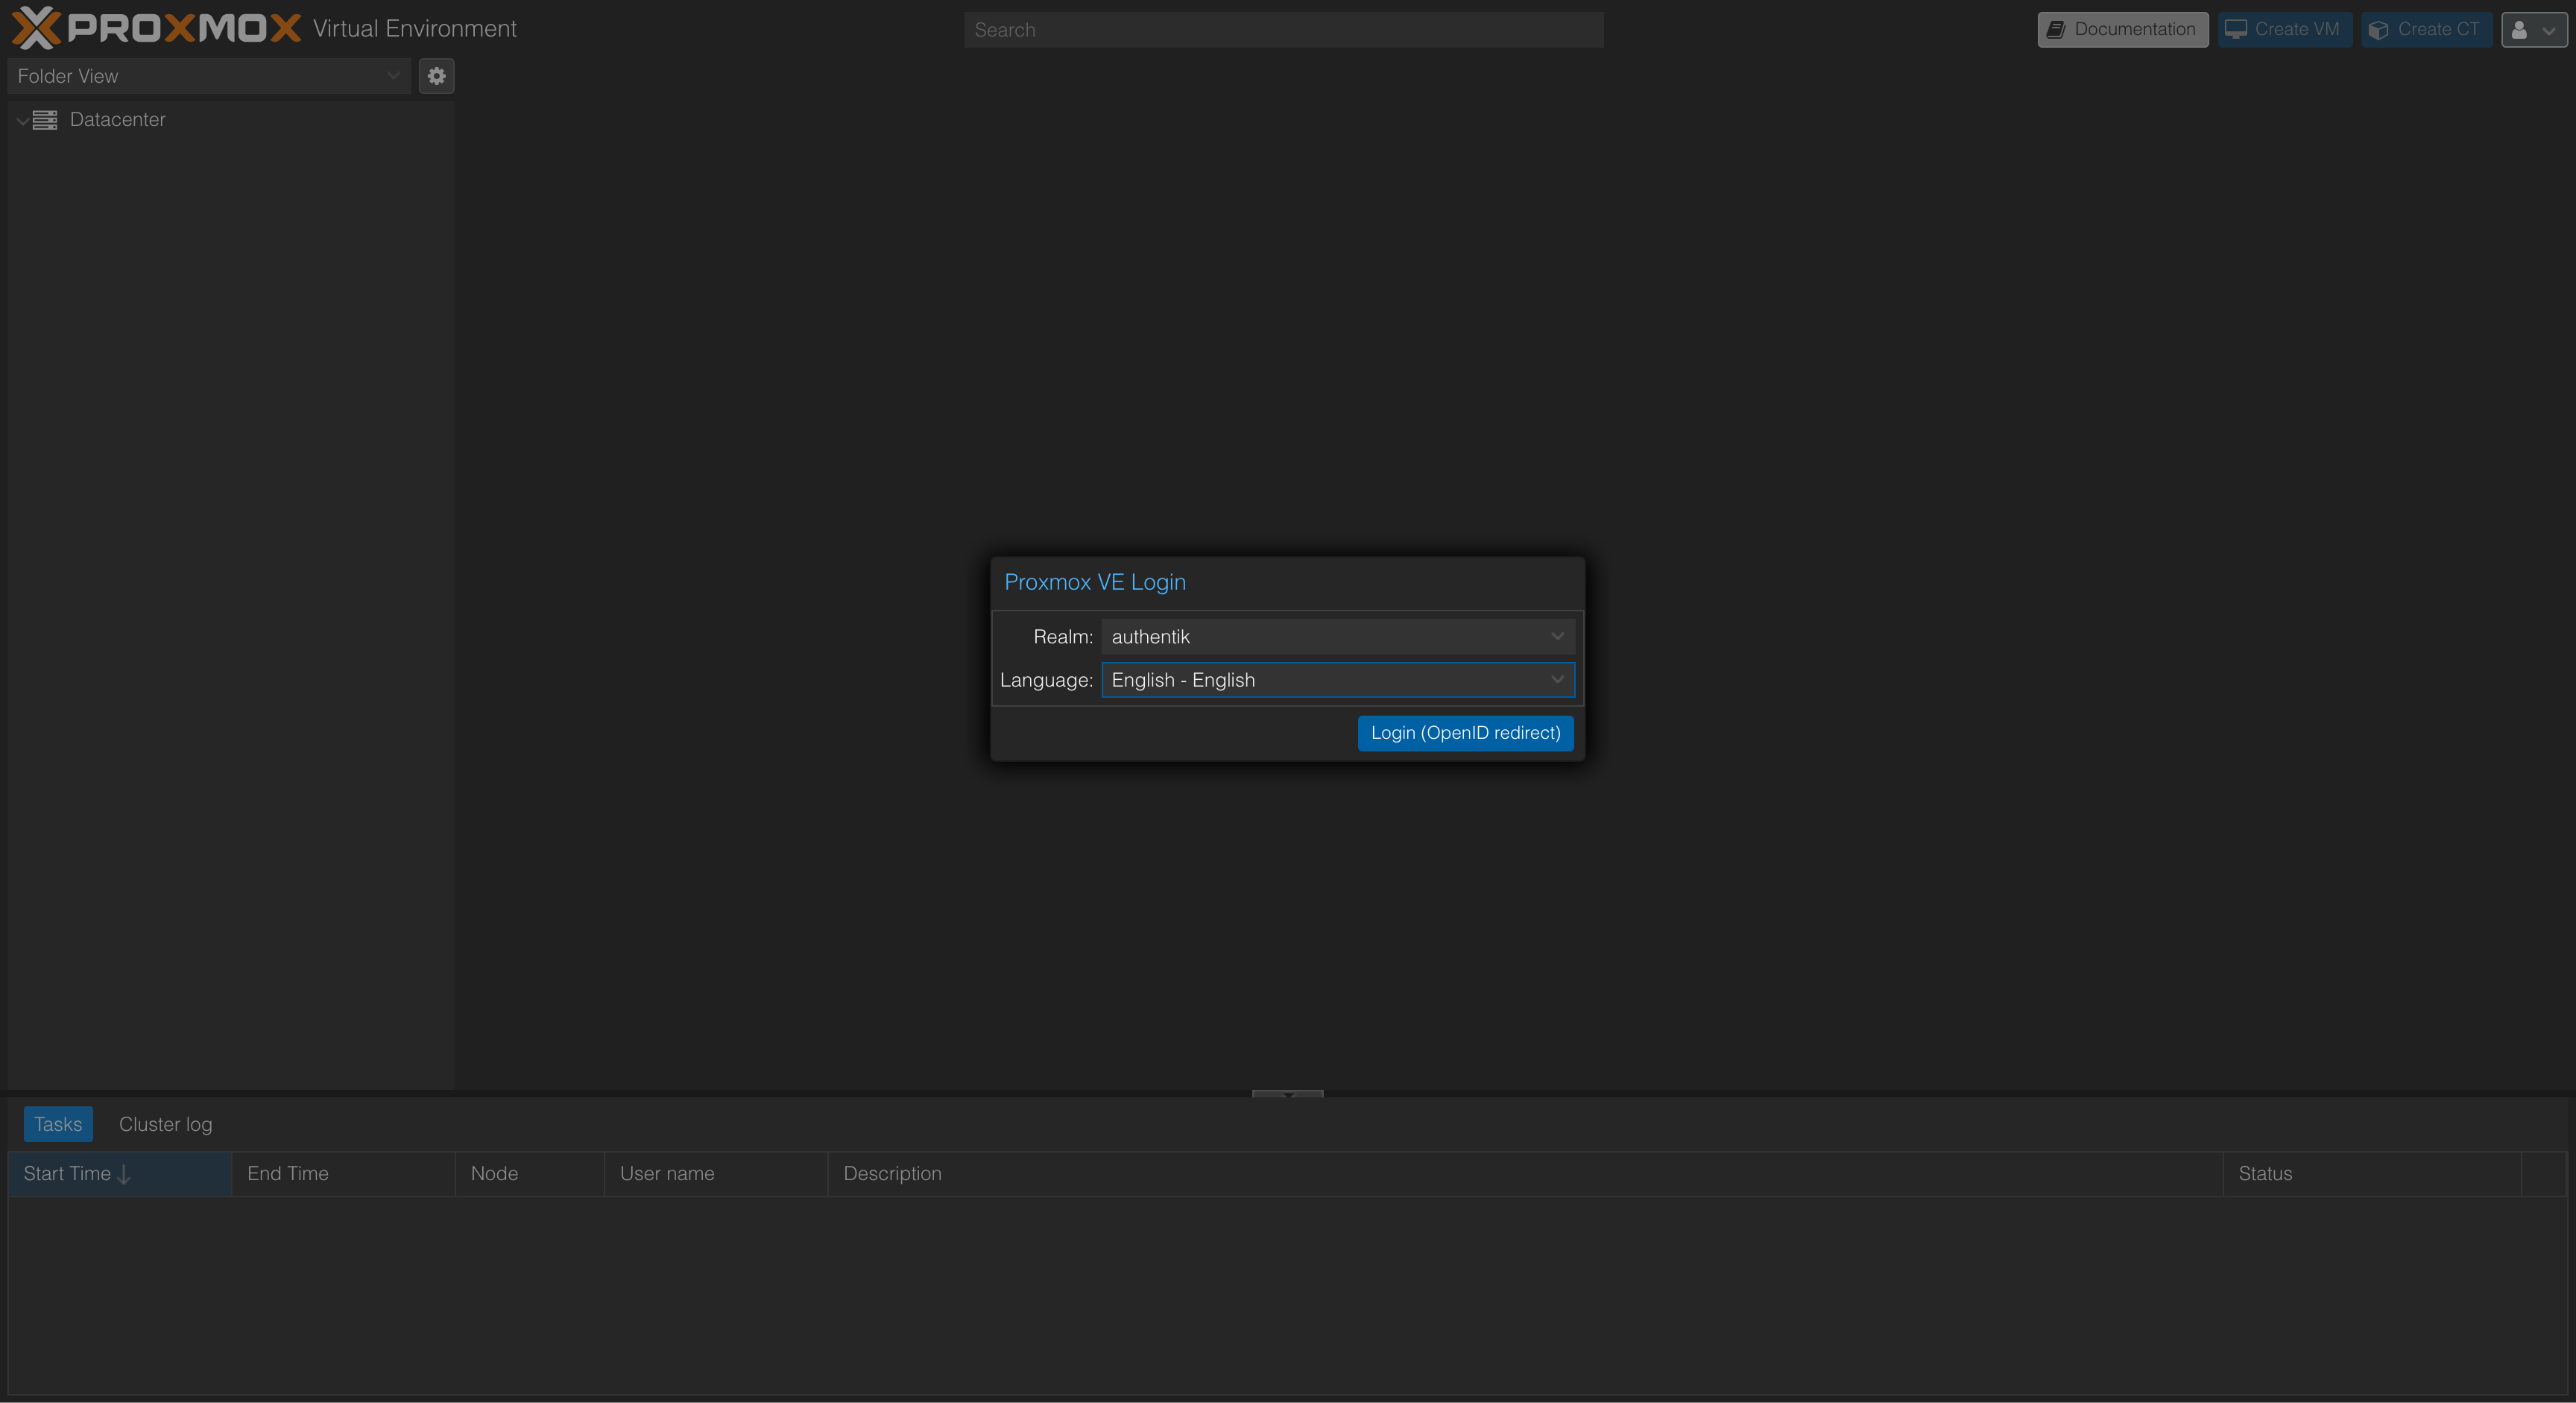This screenshot has height=1403, width=2576.
Task: Select the Tasks tab
Action: coord(57,1124)
